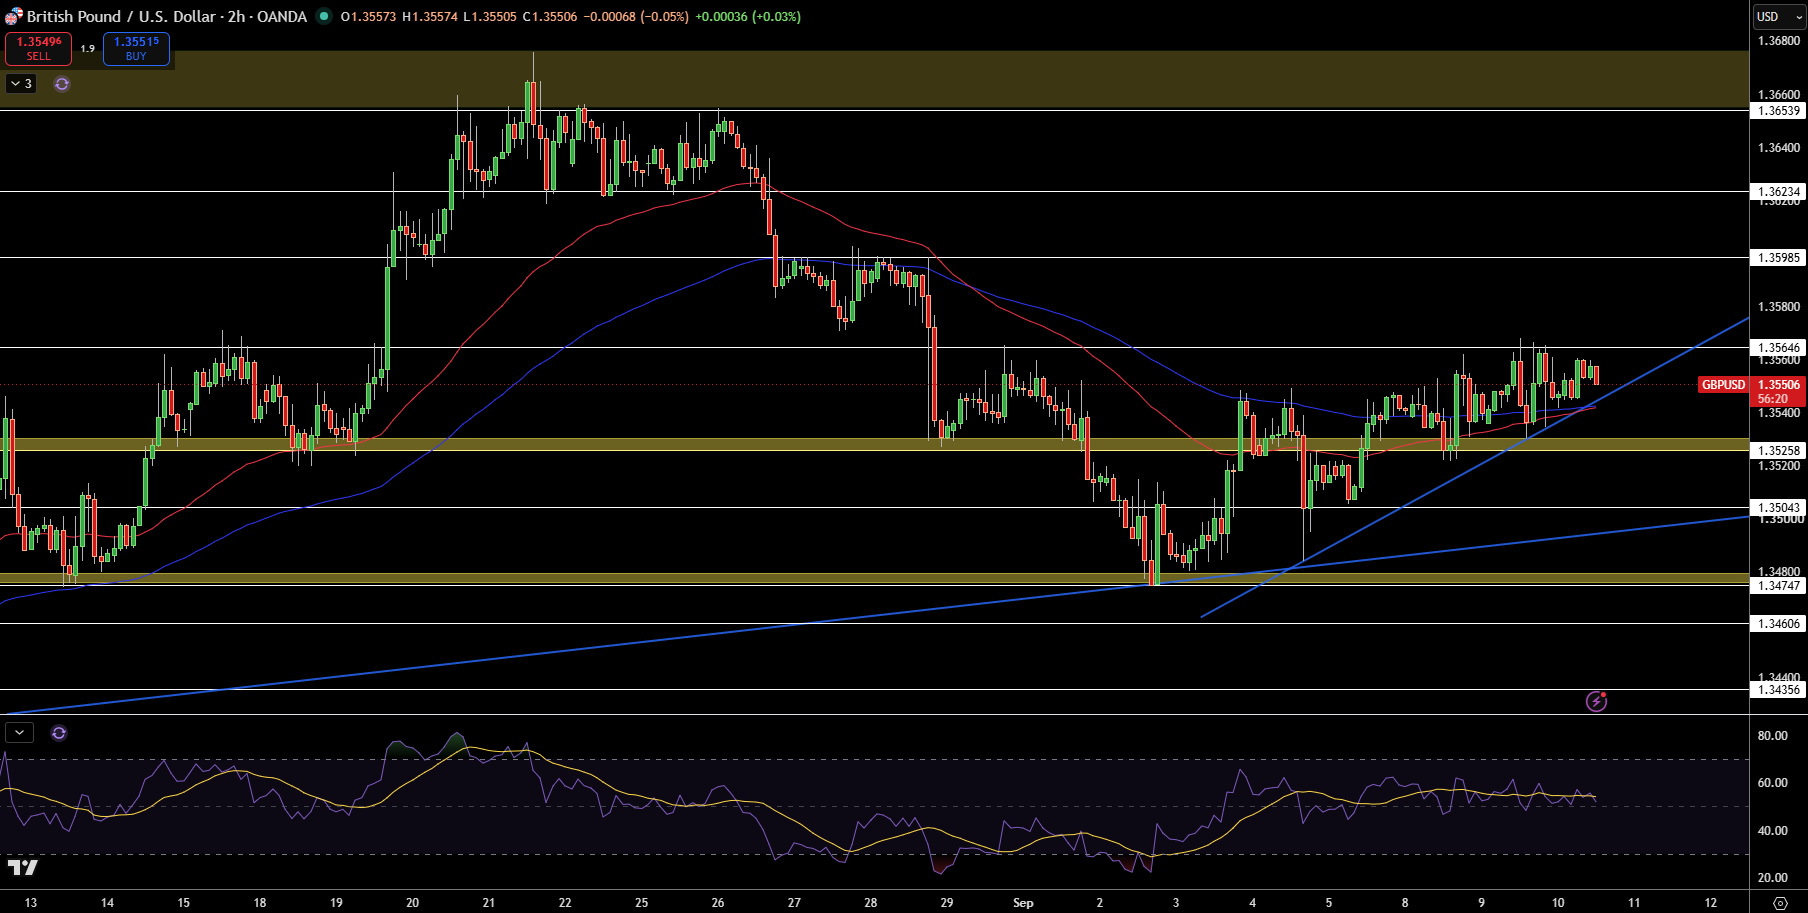The image size is (1808, 913).
Task: Click the lightning bolt icon above RSI pane
Action: pos(1597,701)
